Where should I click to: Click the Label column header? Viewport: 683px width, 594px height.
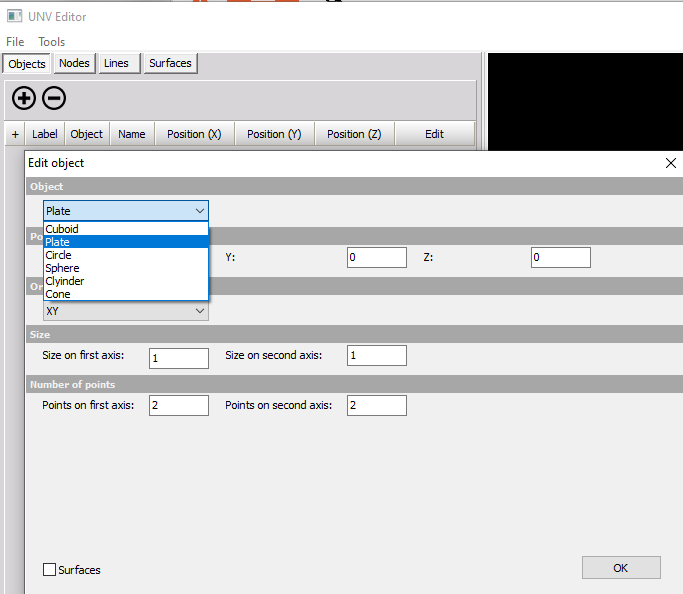[x=45, y=134]
